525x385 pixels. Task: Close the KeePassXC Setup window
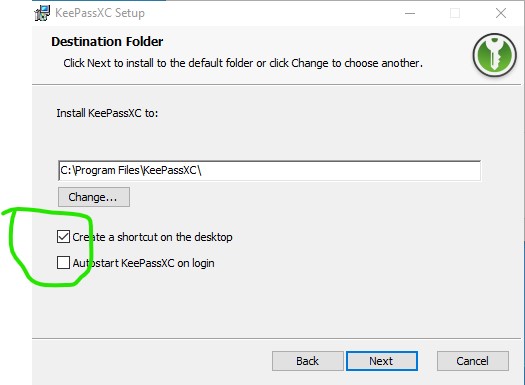pyautogui.click(x=501, y=13)
